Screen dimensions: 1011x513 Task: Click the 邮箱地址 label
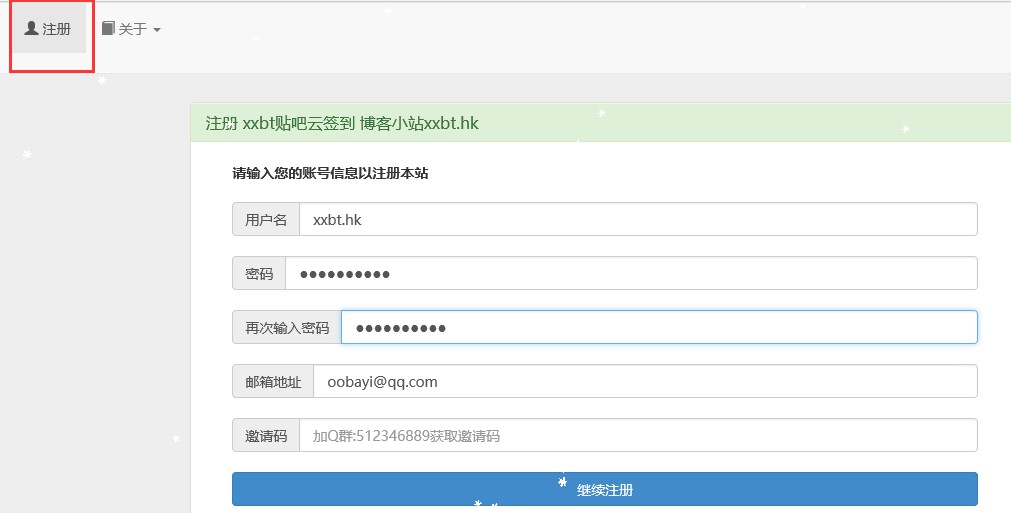273,381
